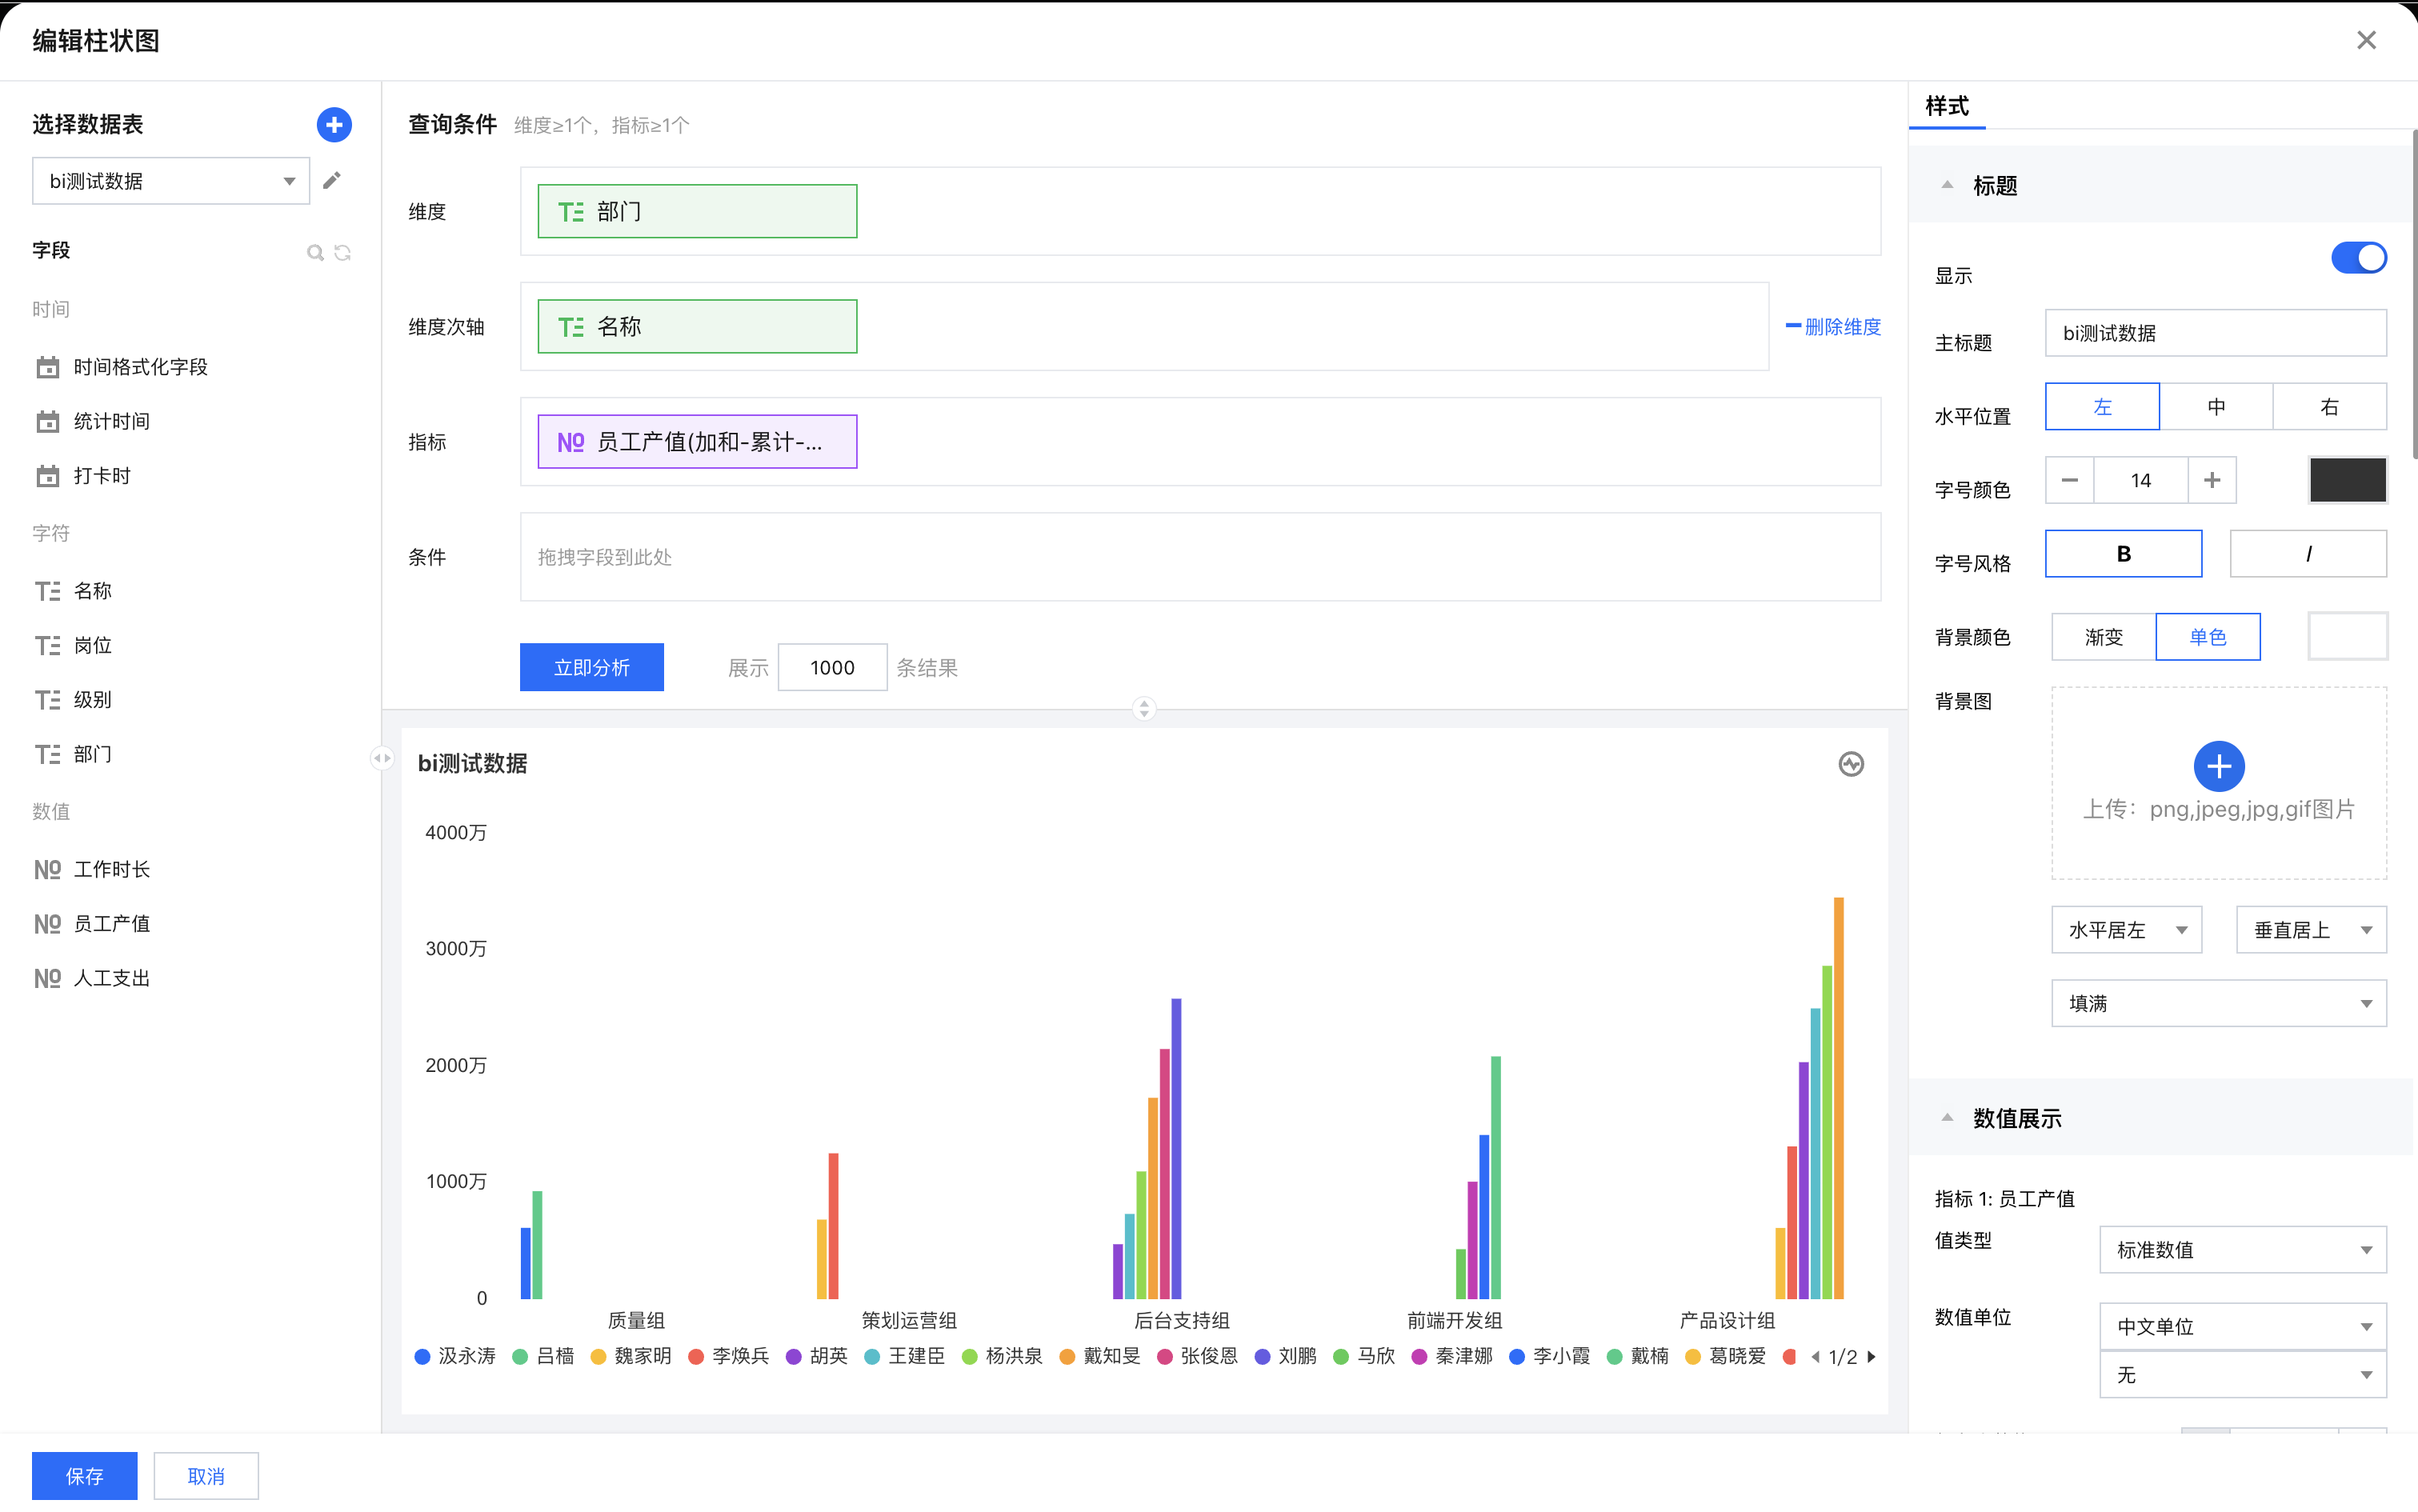Image resolution: width=2418 pixels, height=1512 pixels.
Task: Open the dark font color swatch
Action: (2347, 481)
